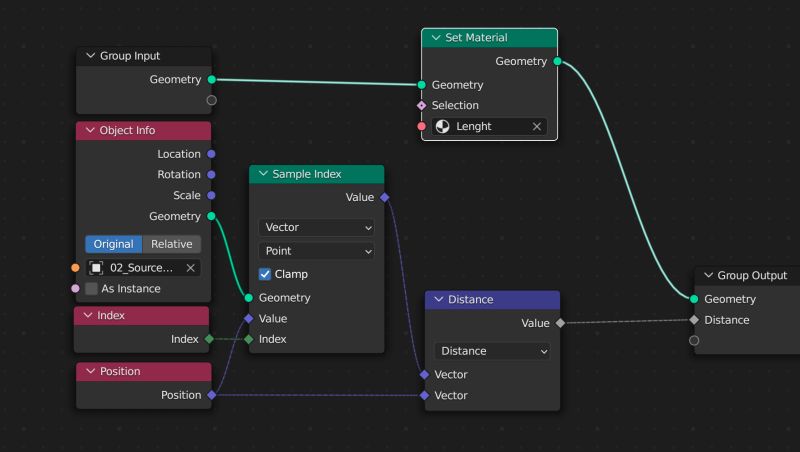This screenshot has width=800, height=452.
Task: Toggle the As Instance checkbox
Action: 91,289
